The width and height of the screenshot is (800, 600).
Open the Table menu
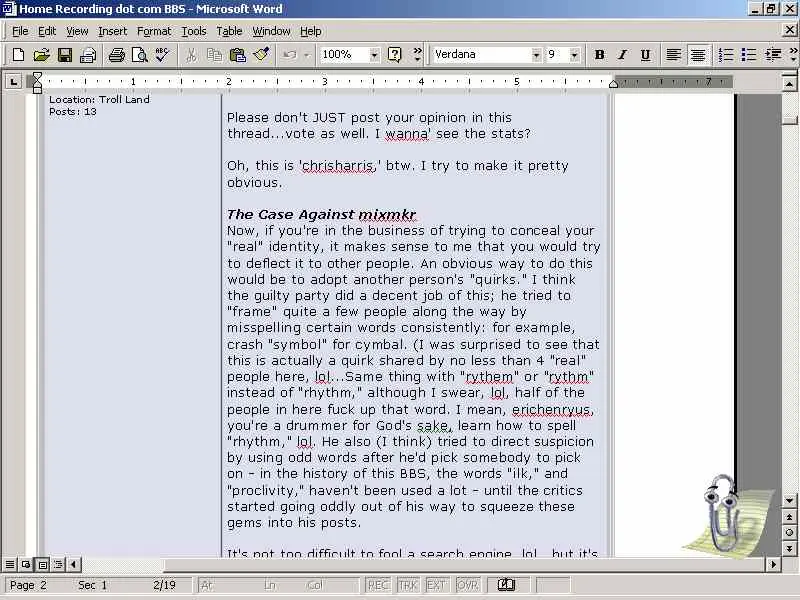[229, 31]
